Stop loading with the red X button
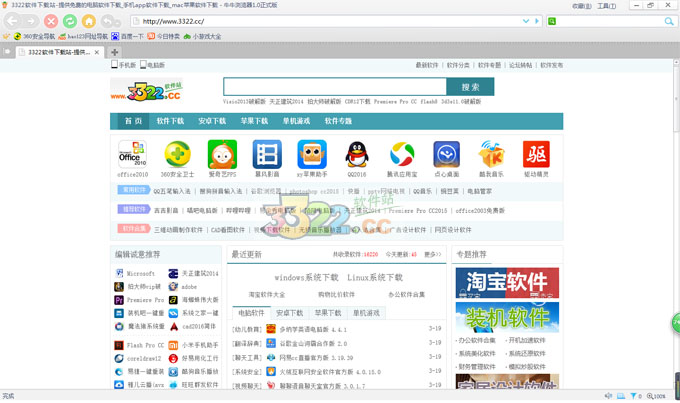The width and height of the screenshot is (680, 403). (51, 21)
